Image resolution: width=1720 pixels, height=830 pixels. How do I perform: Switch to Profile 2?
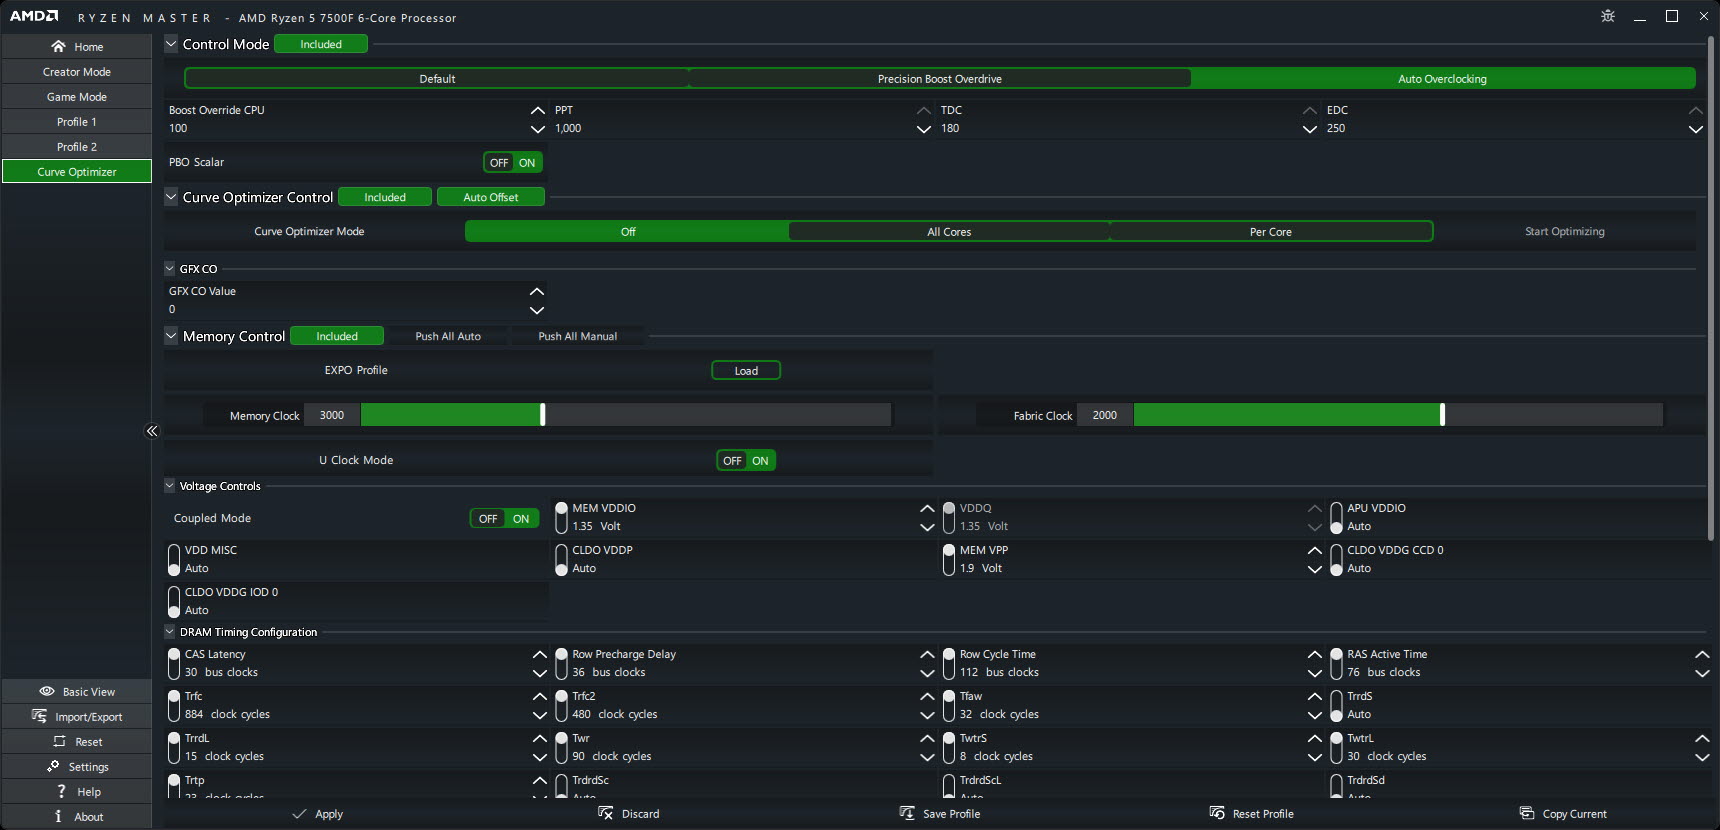[77, 147]
